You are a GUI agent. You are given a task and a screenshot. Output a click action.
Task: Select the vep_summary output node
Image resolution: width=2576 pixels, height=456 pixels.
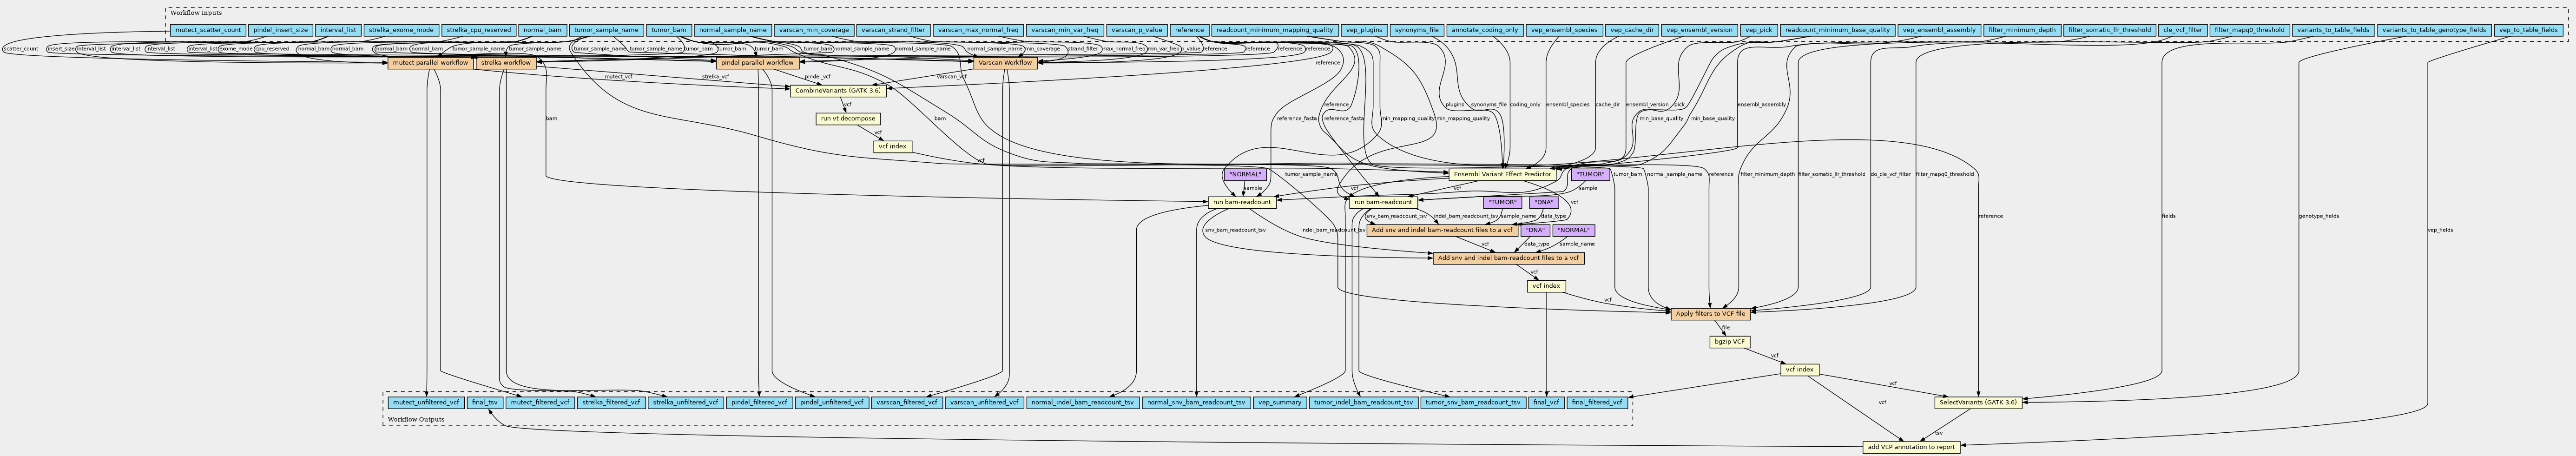1280,403
